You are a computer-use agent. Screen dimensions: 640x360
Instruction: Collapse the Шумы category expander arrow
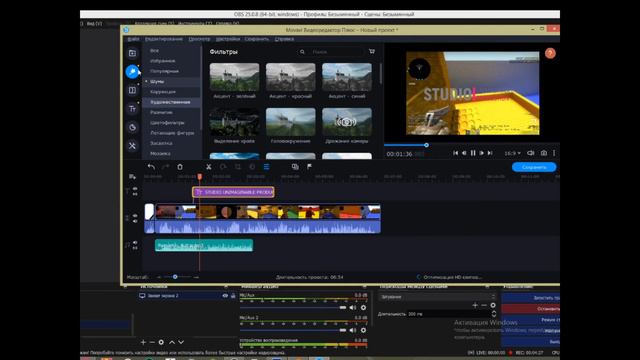(147, 82)
